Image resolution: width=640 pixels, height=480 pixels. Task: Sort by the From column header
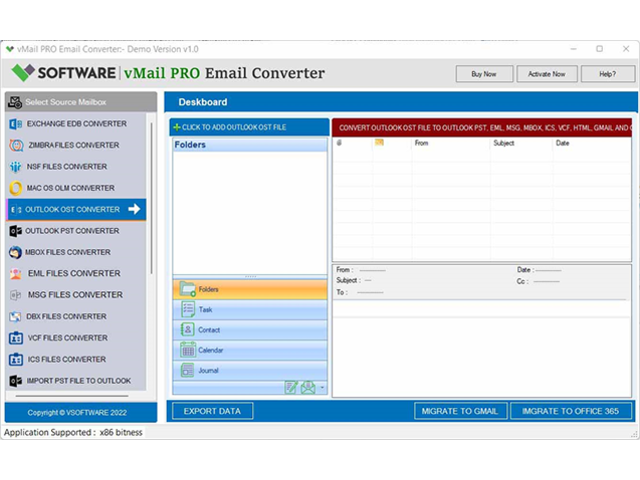click(x=422, y=143)
